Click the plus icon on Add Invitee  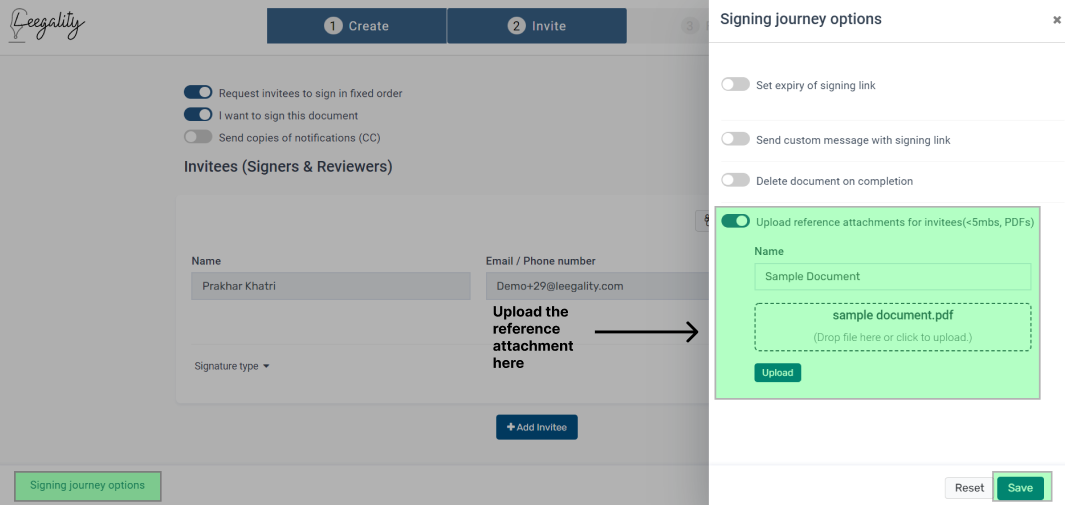[x=511, y=427]
